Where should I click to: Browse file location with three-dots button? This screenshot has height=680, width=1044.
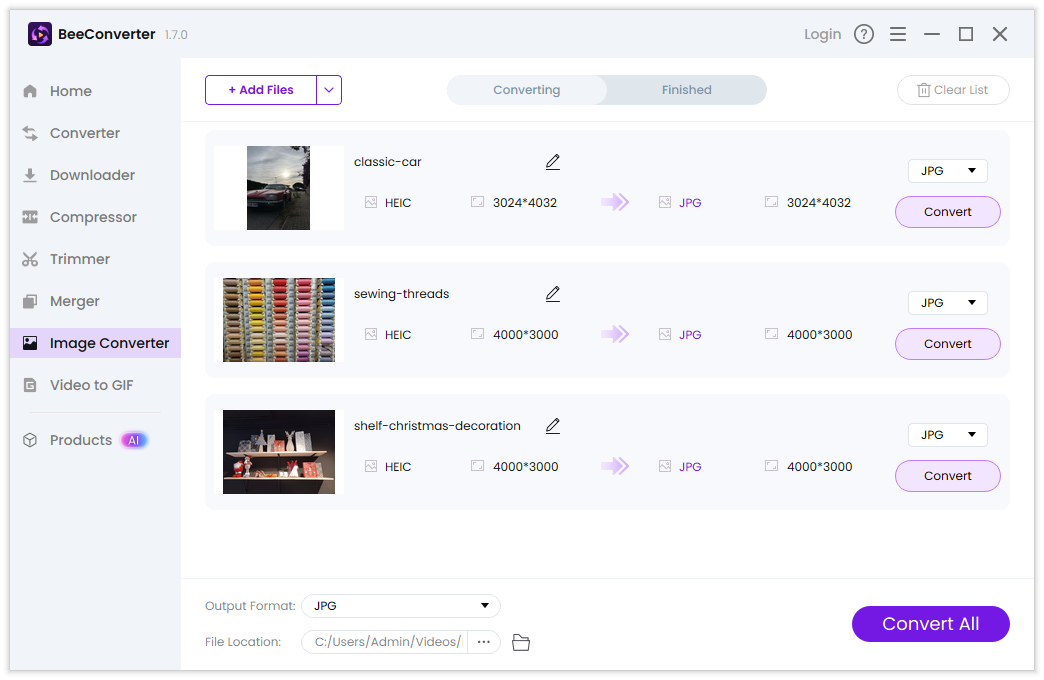point(484,642)
